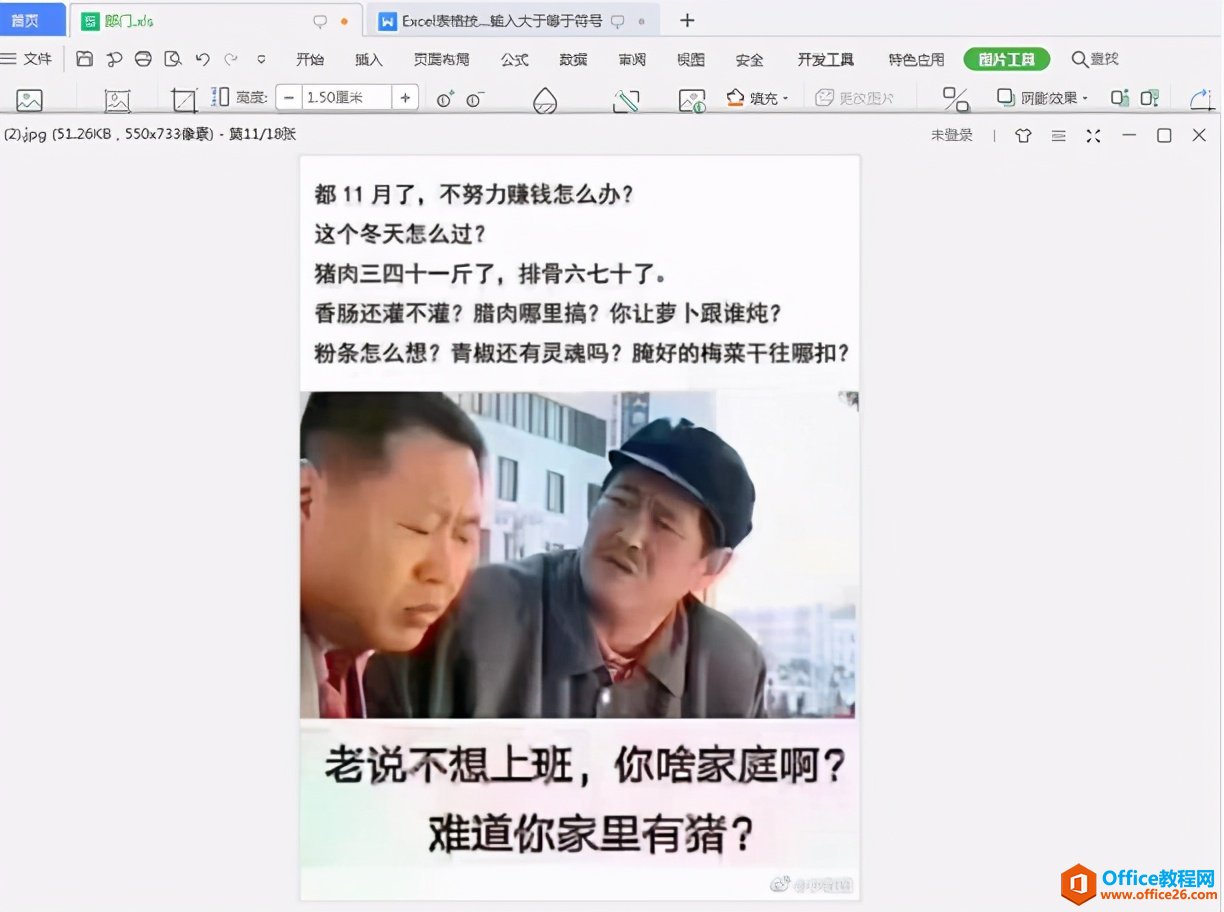Click the fullscreen icon in image viewer
The width and height of the screenshot is (1224, 912).
coord(1093,135)
